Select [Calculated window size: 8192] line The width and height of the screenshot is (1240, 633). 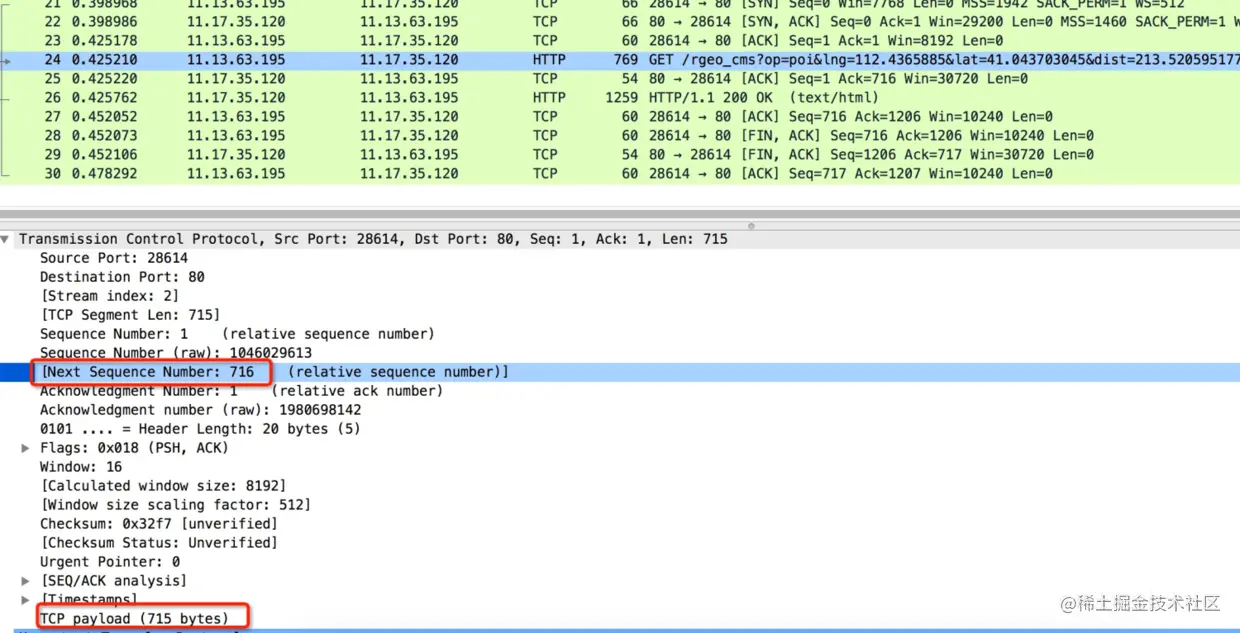point(163,486)
